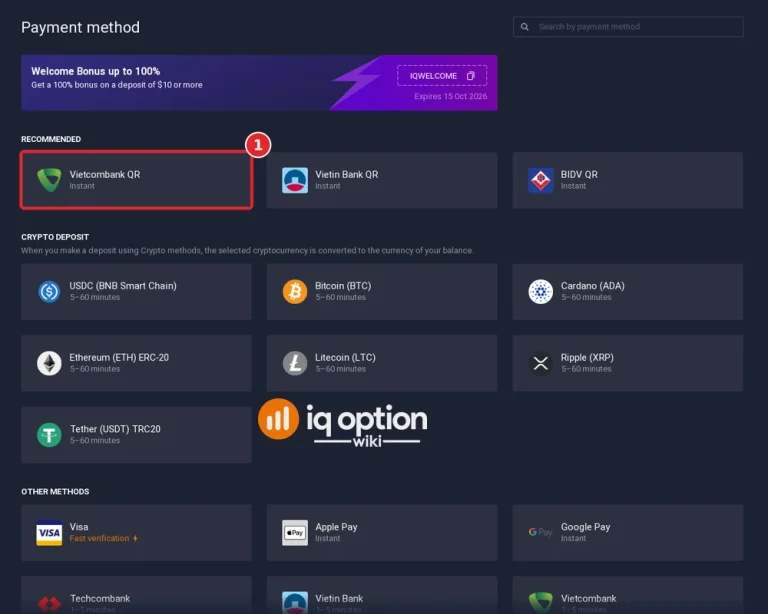
Task: Click the Techcombank red logo
Action: click(49, 603)
